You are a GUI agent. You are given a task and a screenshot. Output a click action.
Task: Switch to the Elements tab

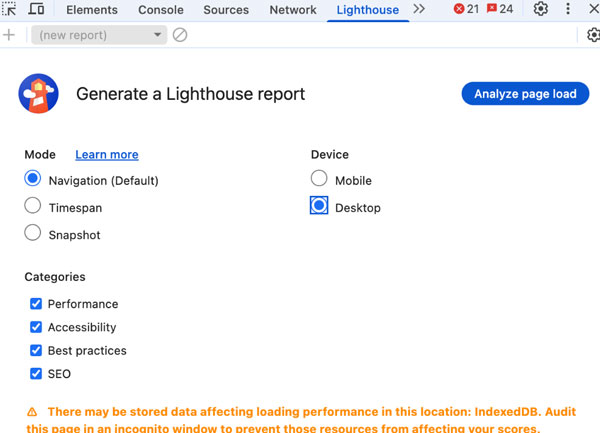pos(92,10)
